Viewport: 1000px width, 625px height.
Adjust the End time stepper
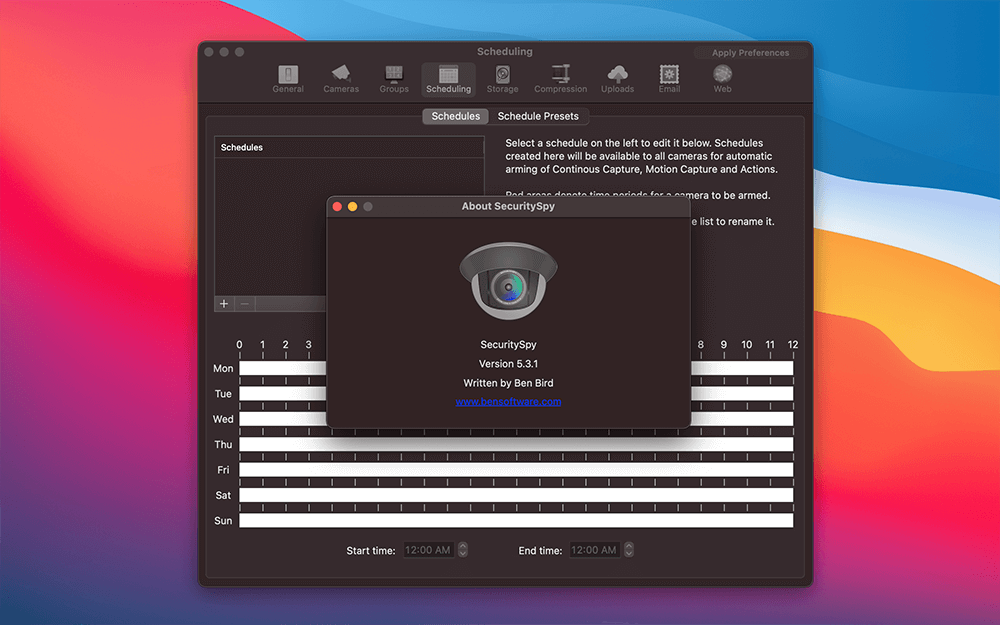pos(629,550)
